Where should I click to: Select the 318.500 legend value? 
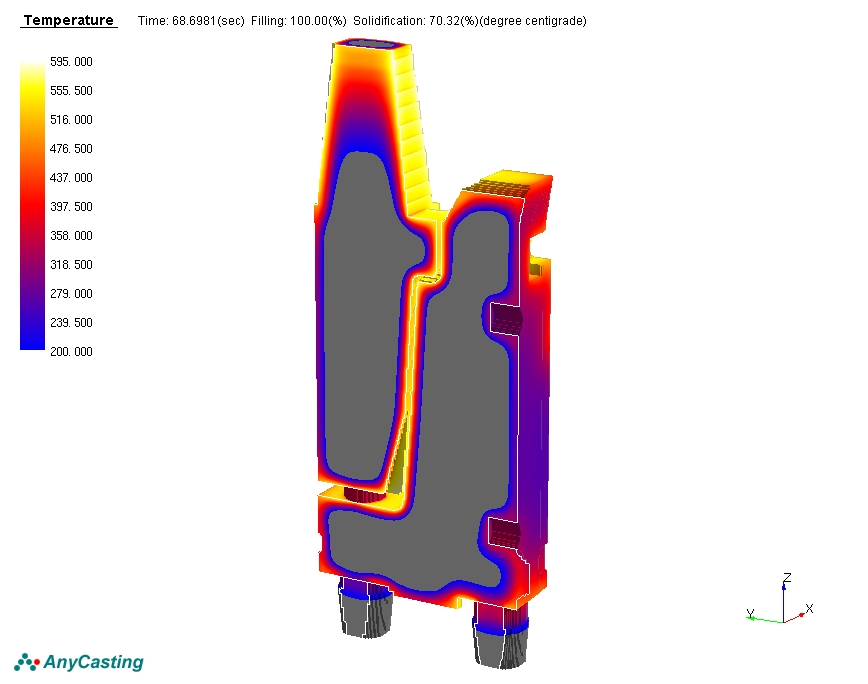(71, 265)
